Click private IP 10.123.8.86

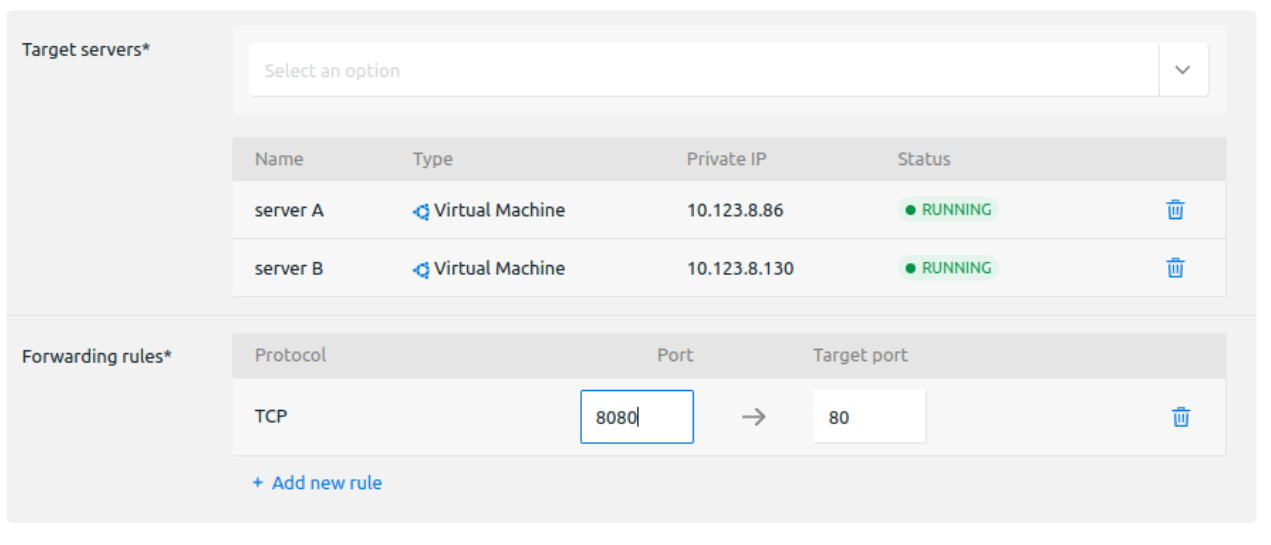735,211
